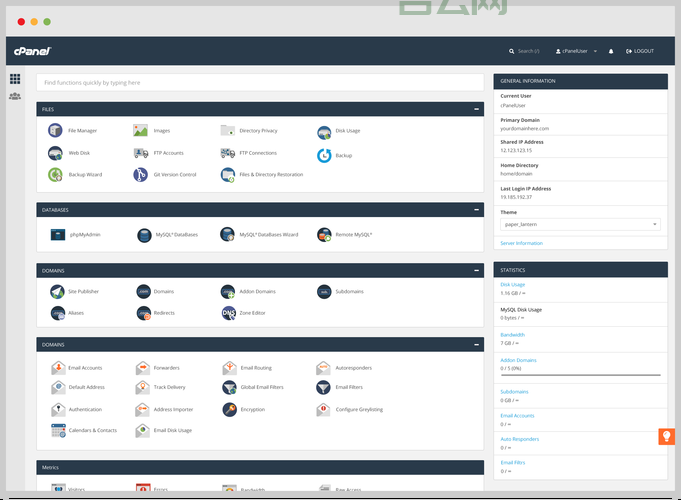Open Configure Greylisting icon
The height and width of the screenshot is (500, 681).
tap(323, 409)
